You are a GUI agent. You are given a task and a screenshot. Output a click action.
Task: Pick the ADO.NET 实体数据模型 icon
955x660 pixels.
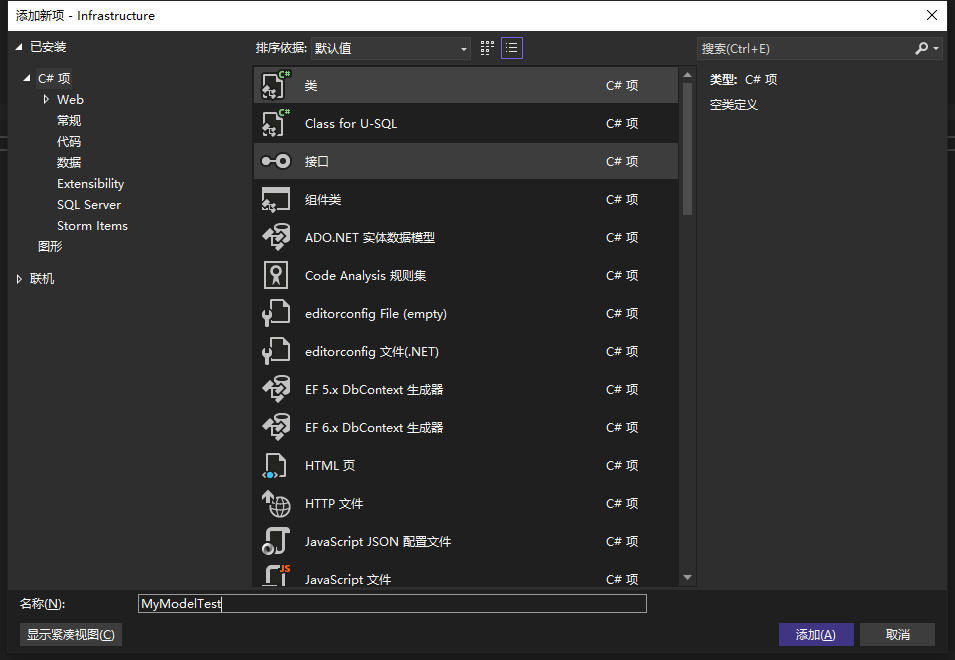[x=275, y=238]
